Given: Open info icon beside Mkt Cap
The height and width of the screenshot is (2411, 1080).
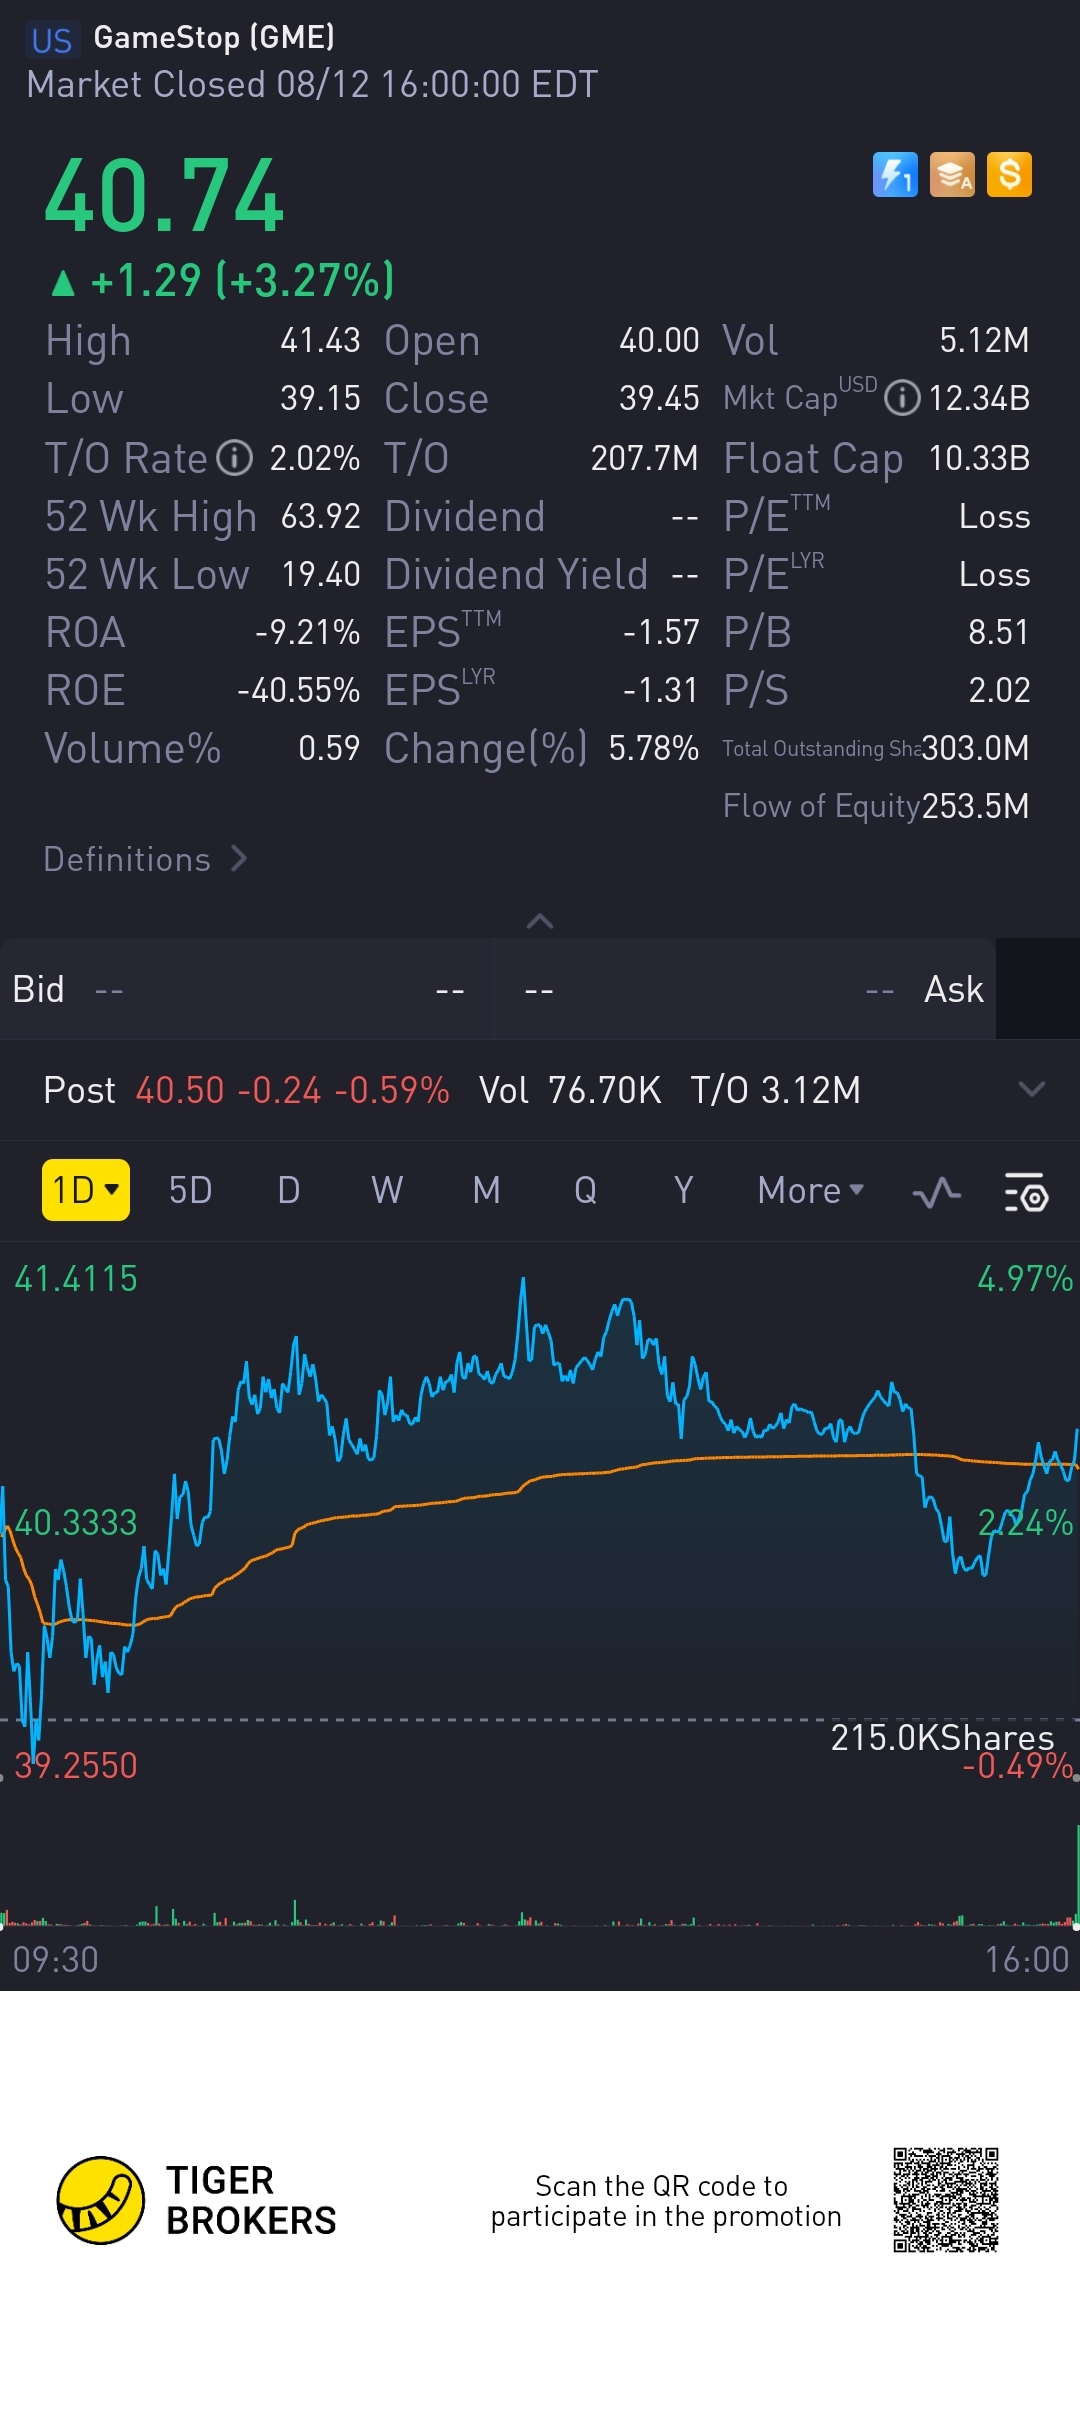Looking at the screenshot, I should pyautogui.click(x=902, y=398).
